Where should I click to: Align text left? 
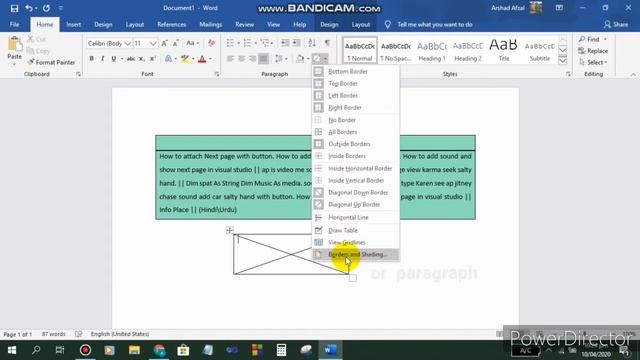tap(231, 59)
